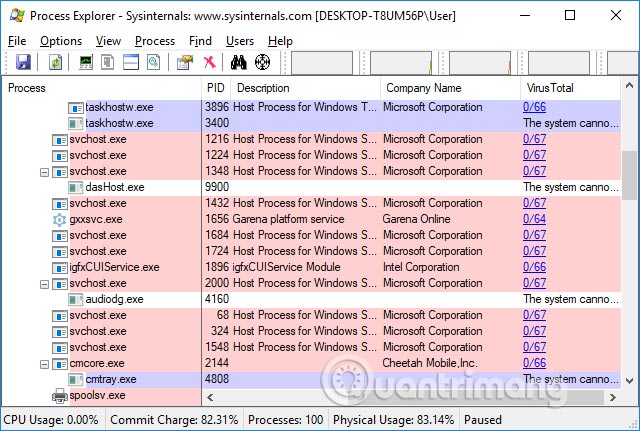
Task: Collapse the svchost.exe node above dasHost.exe
Action: [x=44, y=172]
